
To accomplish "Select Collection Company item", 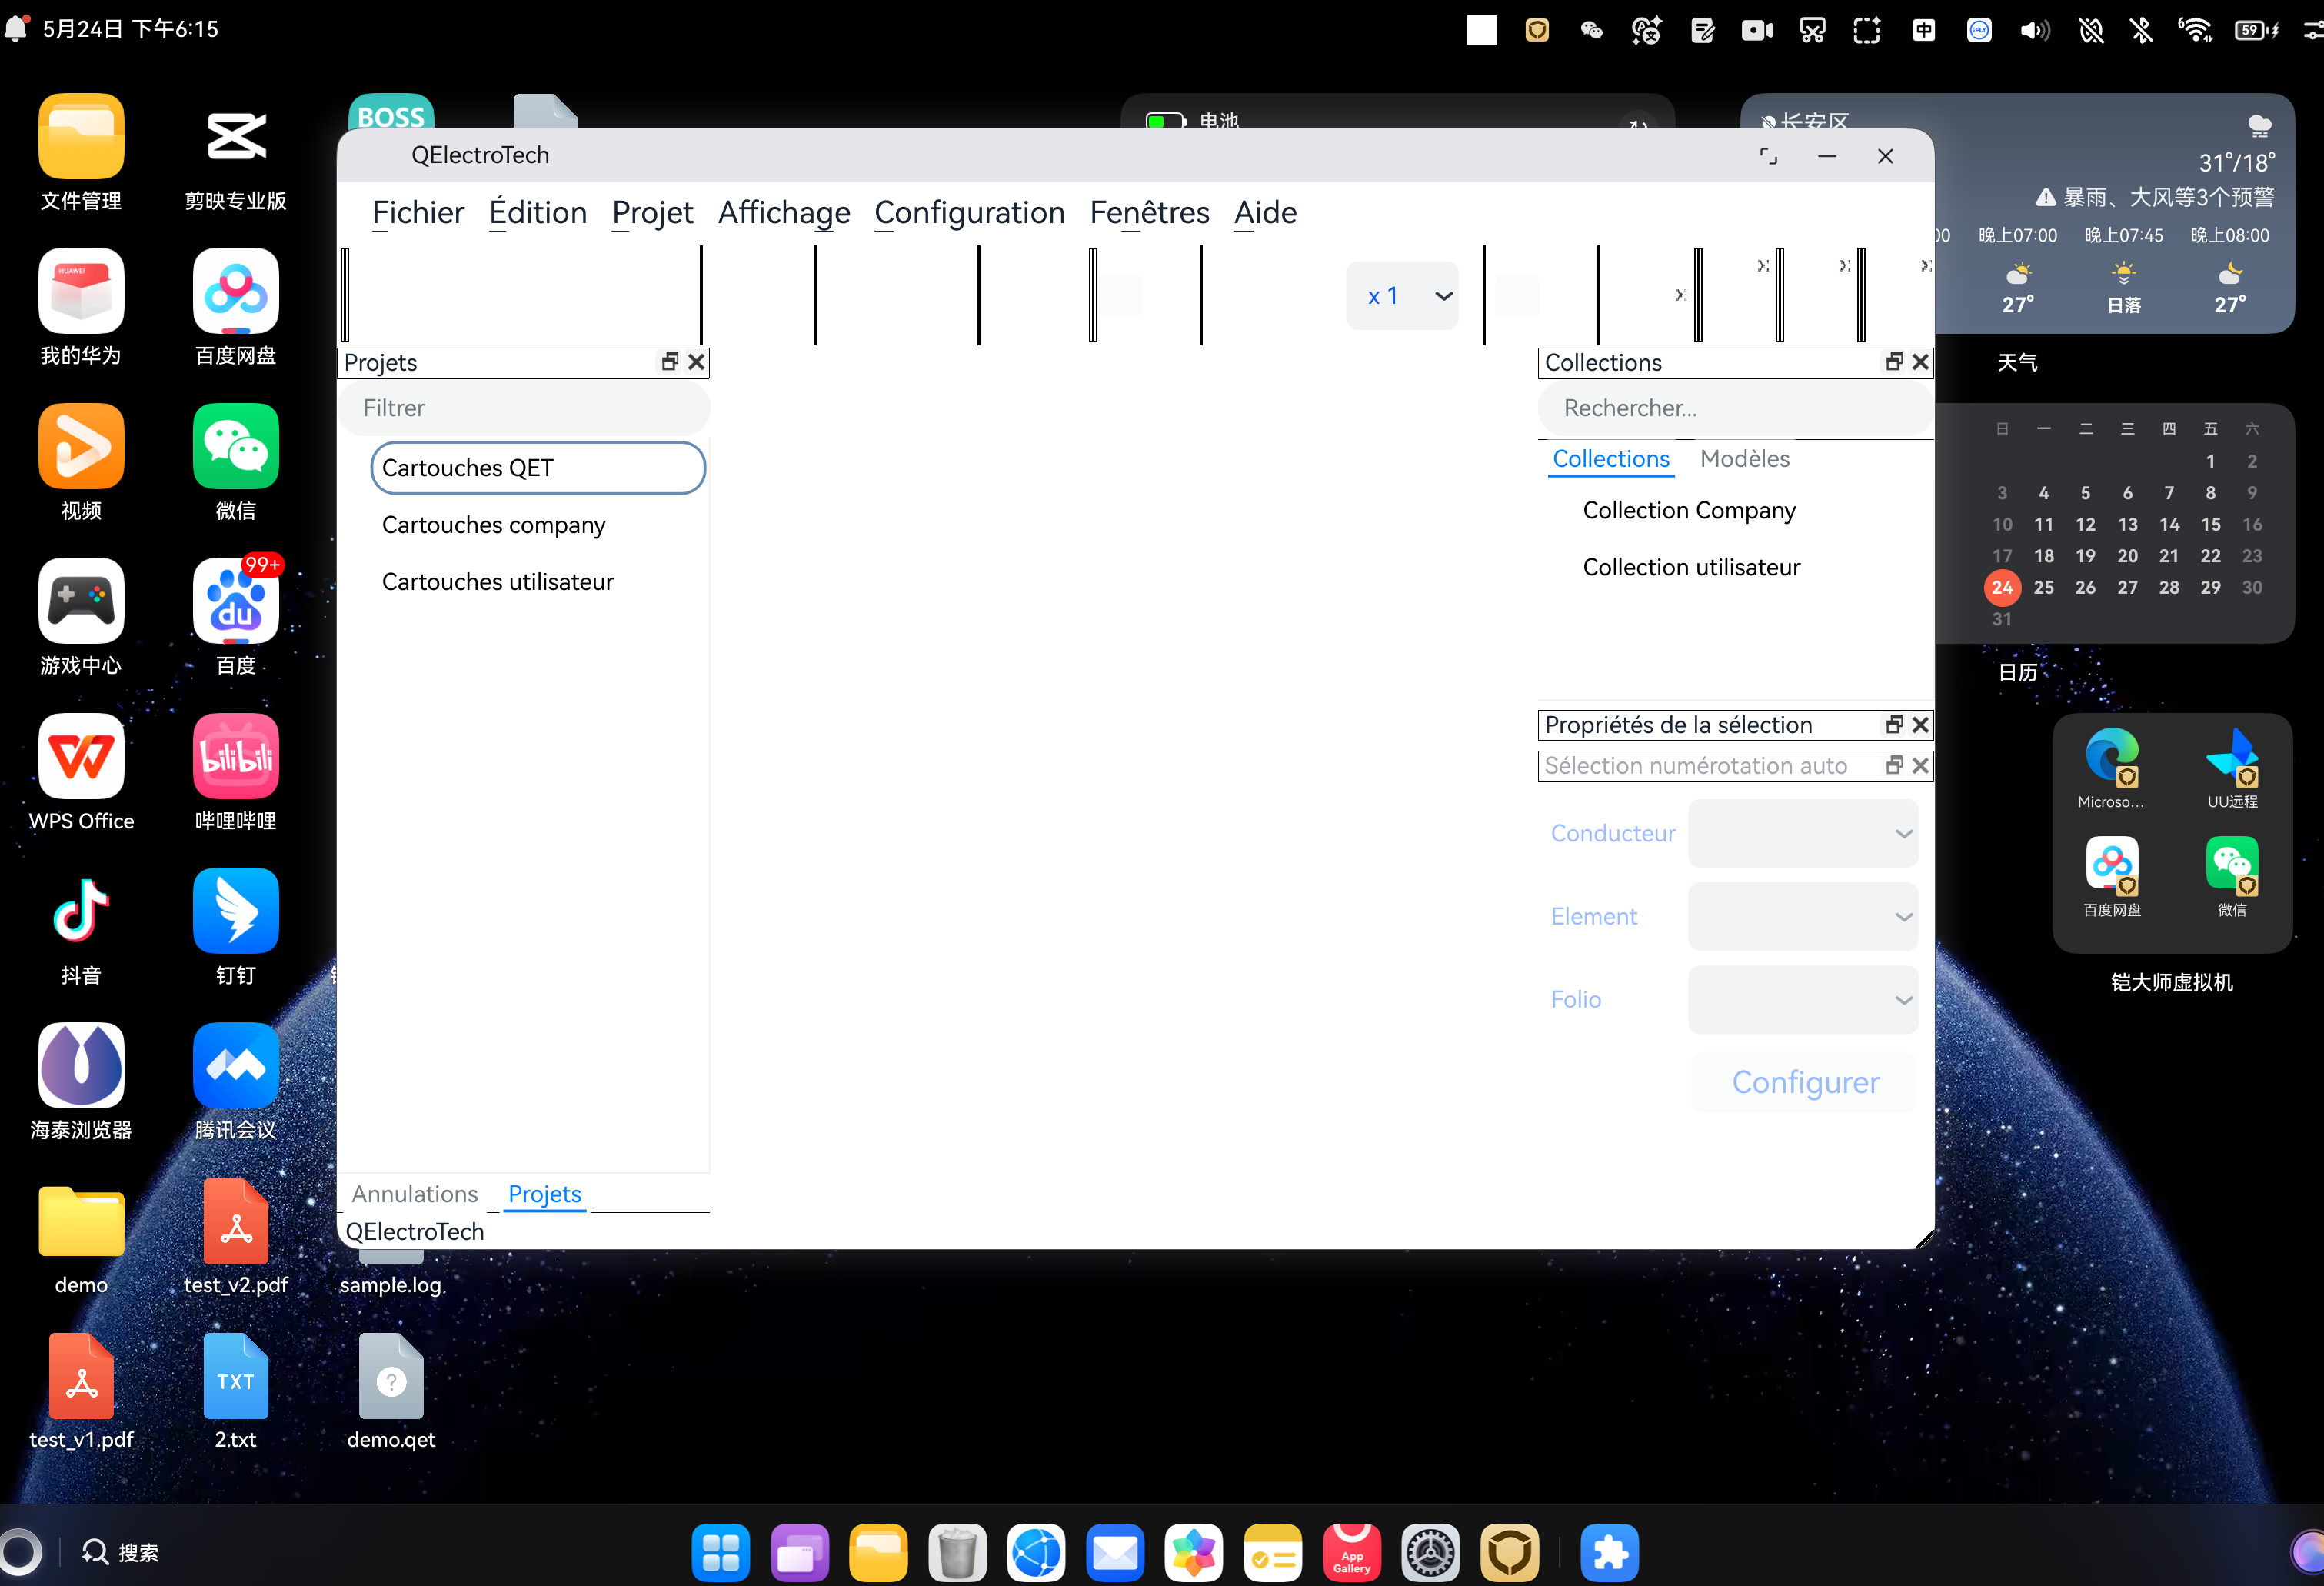I will [1689, 510].
